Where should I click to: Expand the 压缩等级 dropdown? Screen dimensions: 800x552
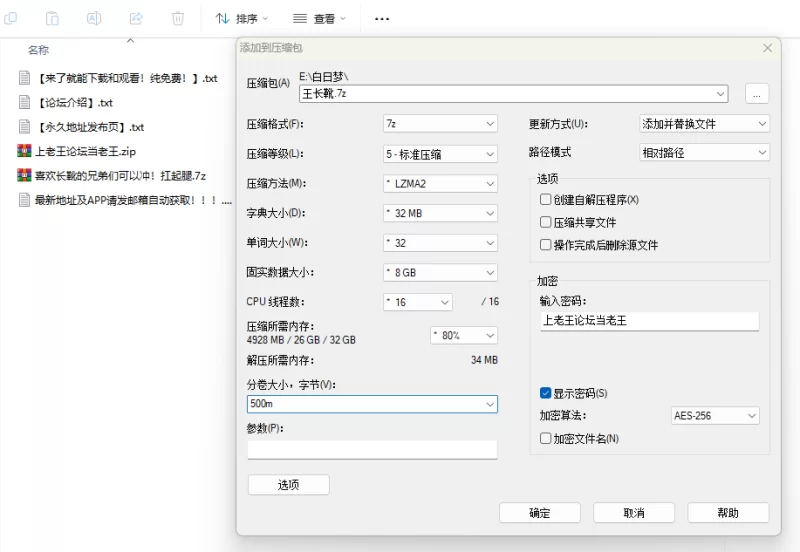(x=440, y=154)
